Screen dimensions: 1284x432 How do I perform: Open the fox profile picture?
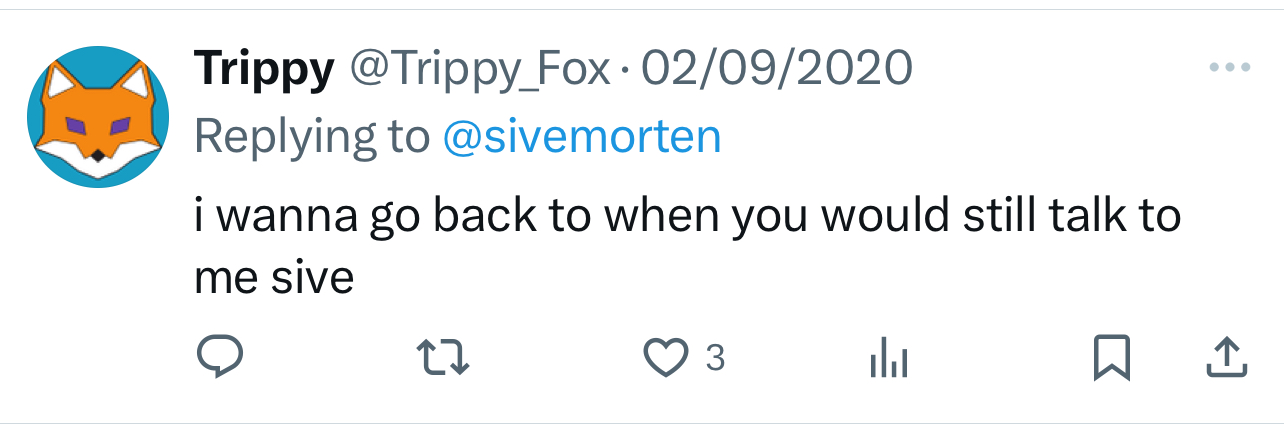click(x=96, y=117)
